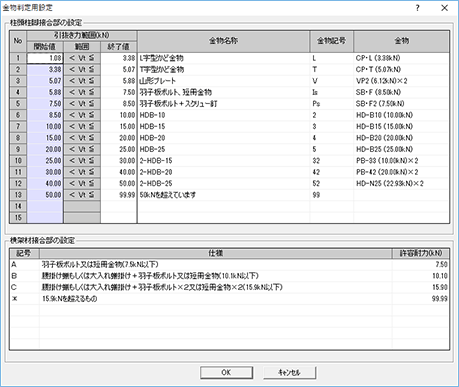Select start value 50.00 in row 13
459x387 pixels.
[45, 195]
